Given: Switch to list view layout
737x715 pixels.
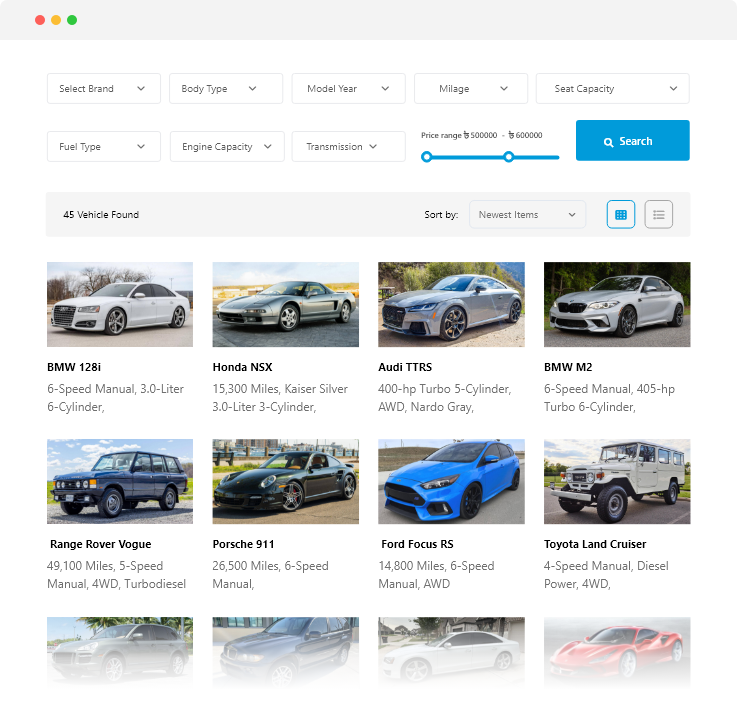Looking at the screenshot, I should 659,214.
